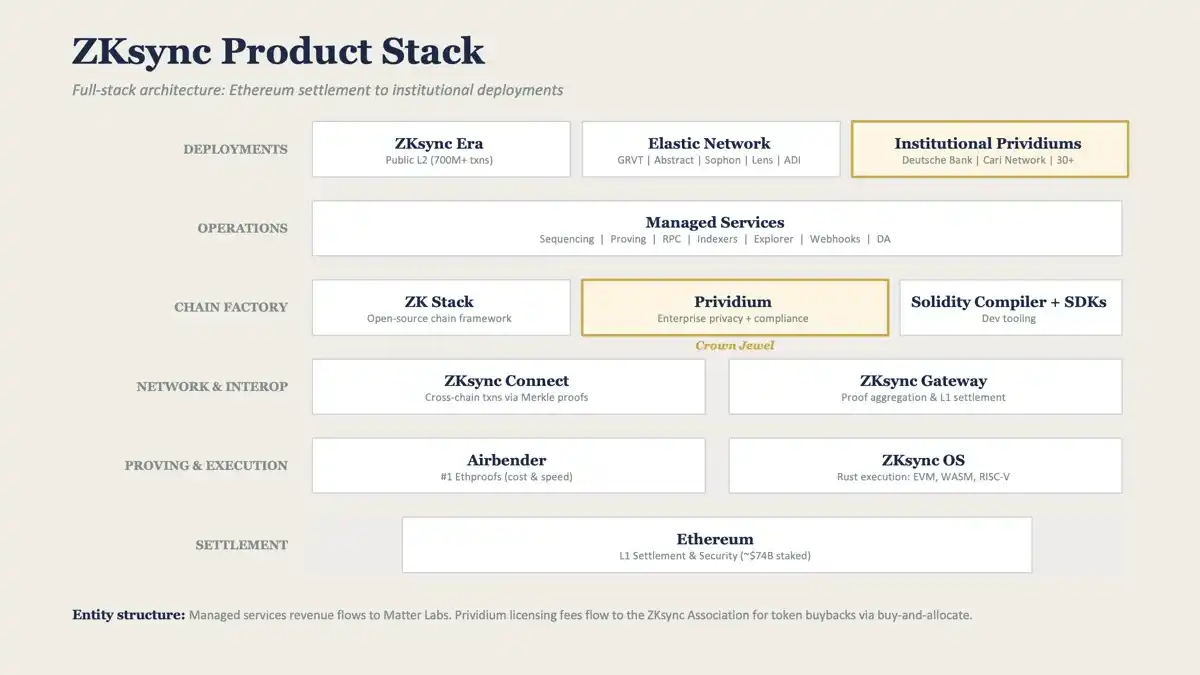Click the Solidity Compiler + SDKs box
The width and height of the screenshot is (1200, 675).
pos(1010,307)
